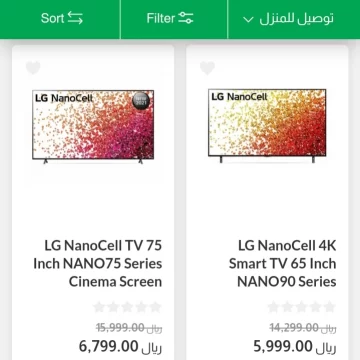Image resolution: width=360 pixels, height=360 pixels.
Task: Favorite the NANO75 75 Inch TV
Action: coord(33,68)
